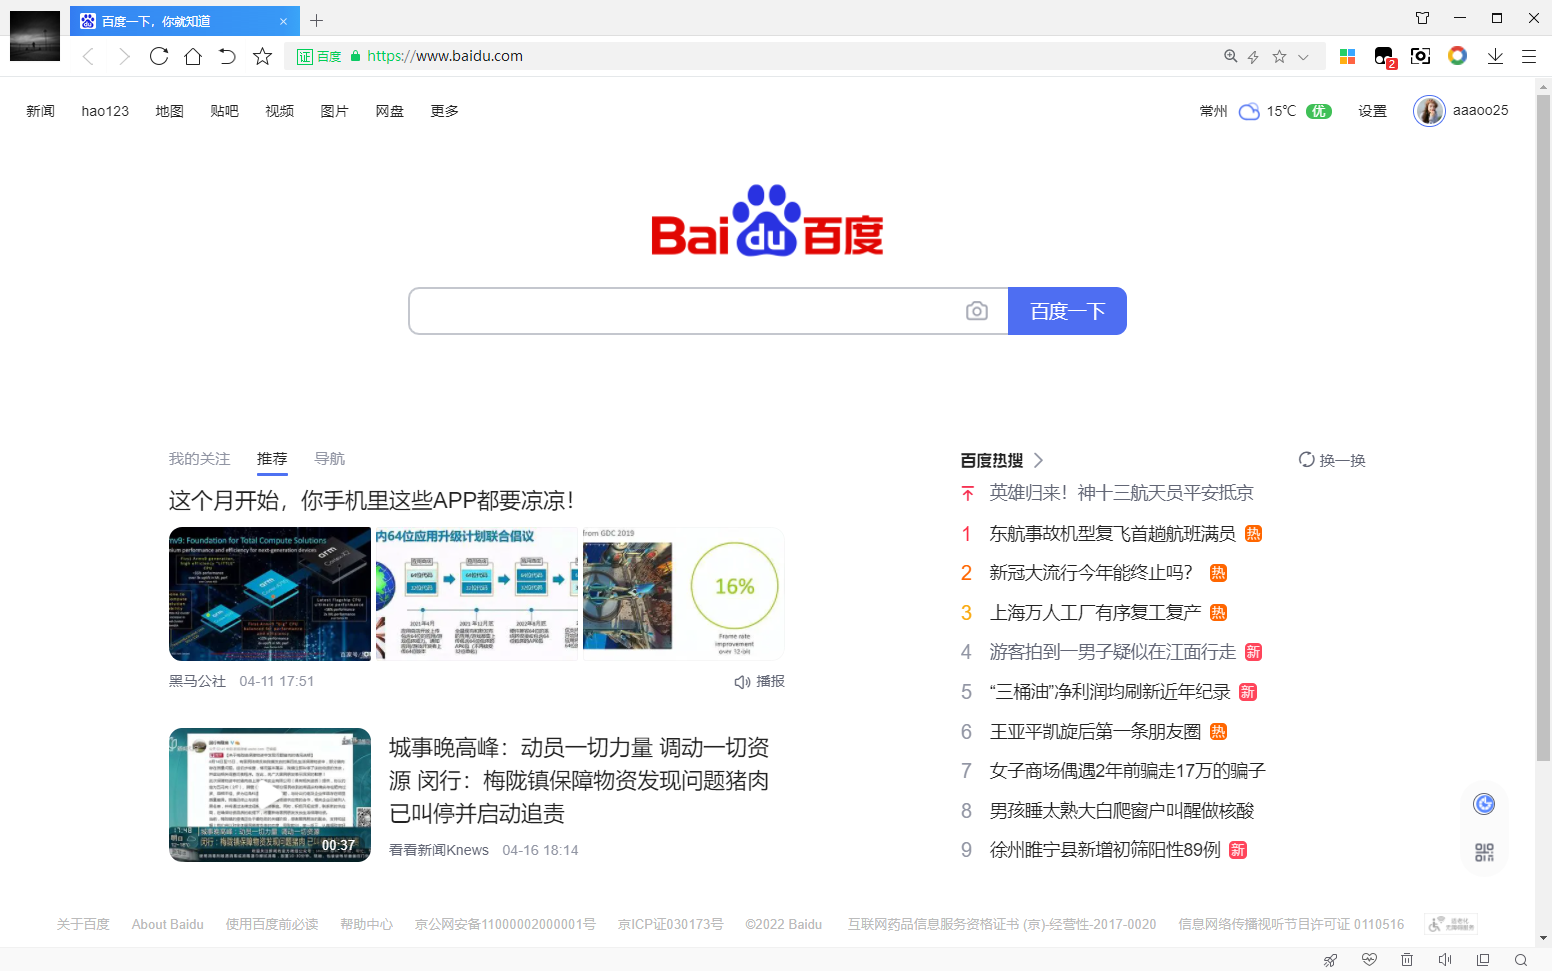Toggle the bookmark star in address bar
Viewport: 1552px width, 971px height.
pos(1279,56)
